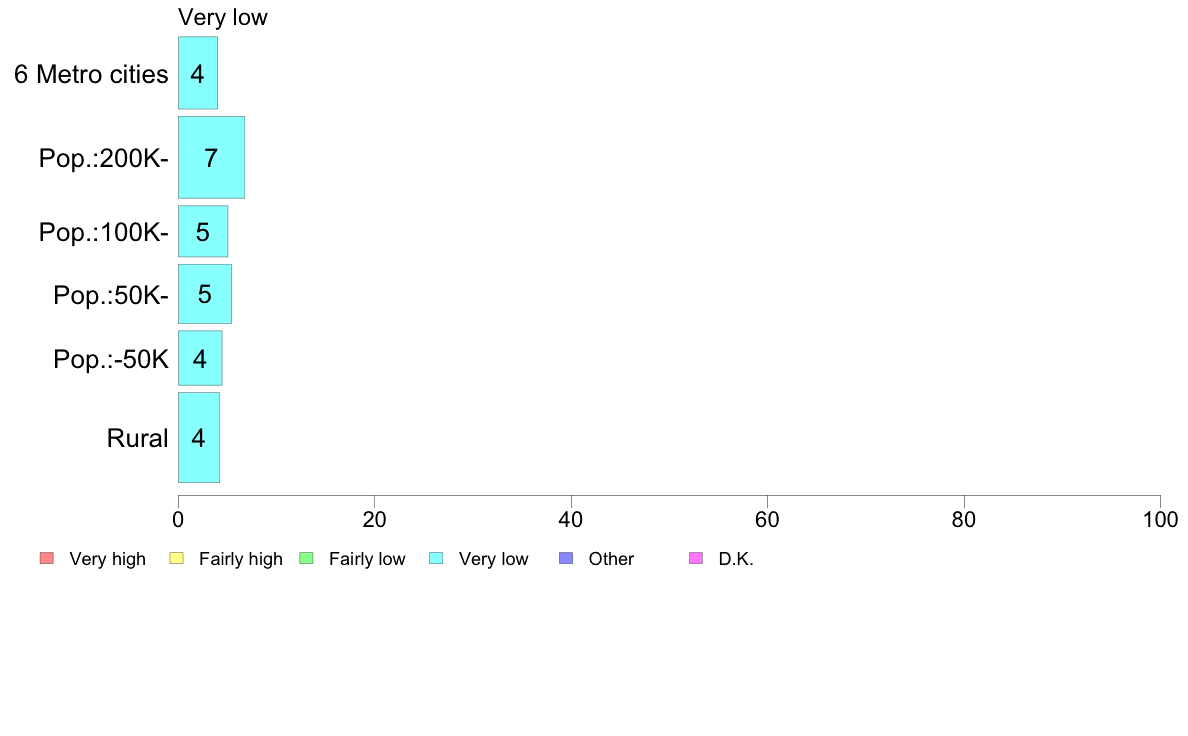1188x736 pixels.
Task: Click the Pop.:200K- category label
Action: (104, 158)
